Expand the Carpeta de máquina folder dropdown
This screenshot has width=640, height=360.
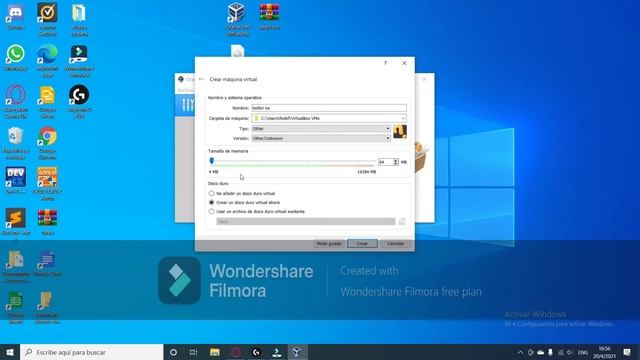point(403,118)
